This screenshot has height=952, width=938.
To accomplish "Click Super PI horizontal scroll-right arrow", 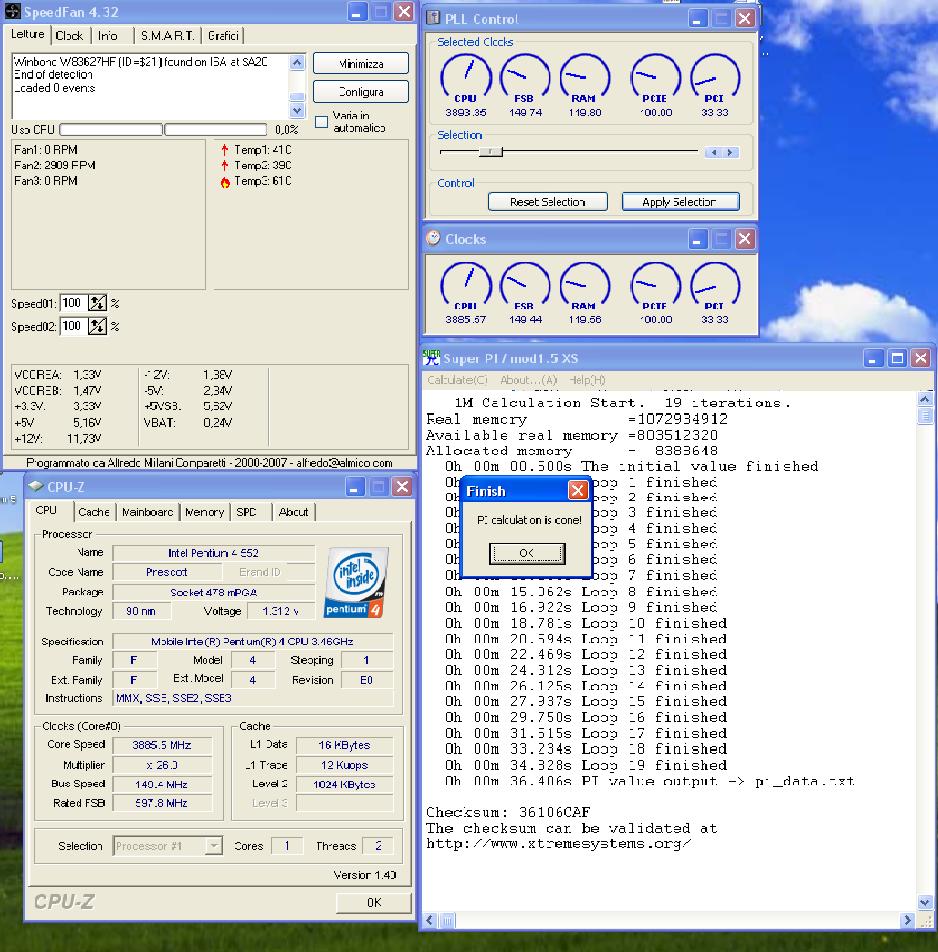I will [908, 920].
